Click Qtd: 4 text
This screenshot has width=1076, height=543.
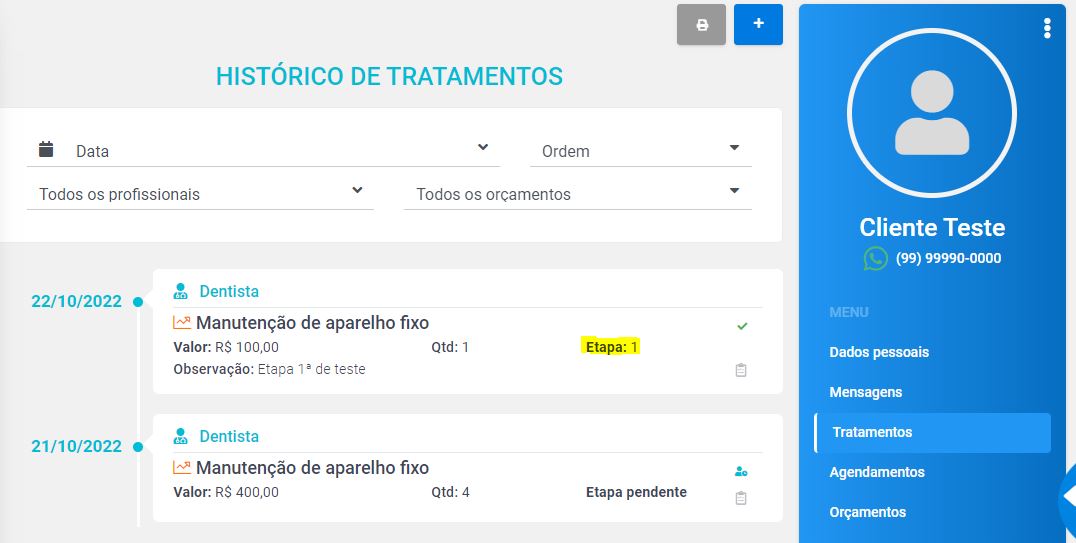tap(450, 492)
